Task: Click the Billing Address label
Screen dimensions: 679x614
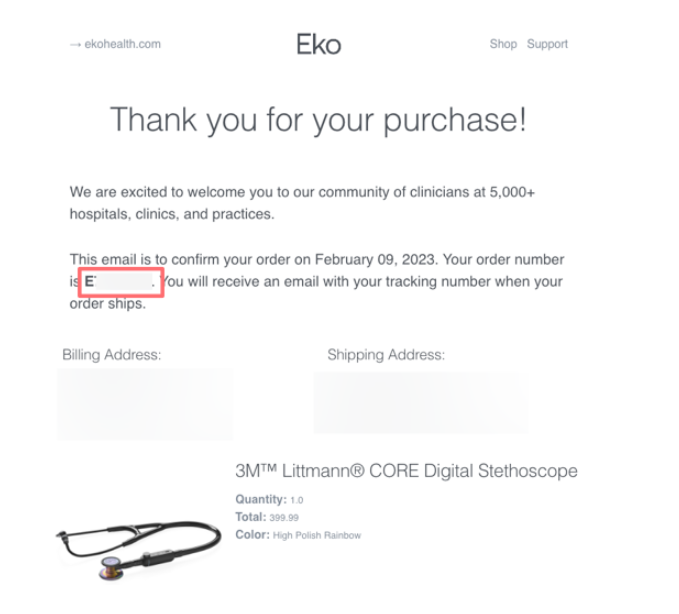Action: (x=112, y=355)
